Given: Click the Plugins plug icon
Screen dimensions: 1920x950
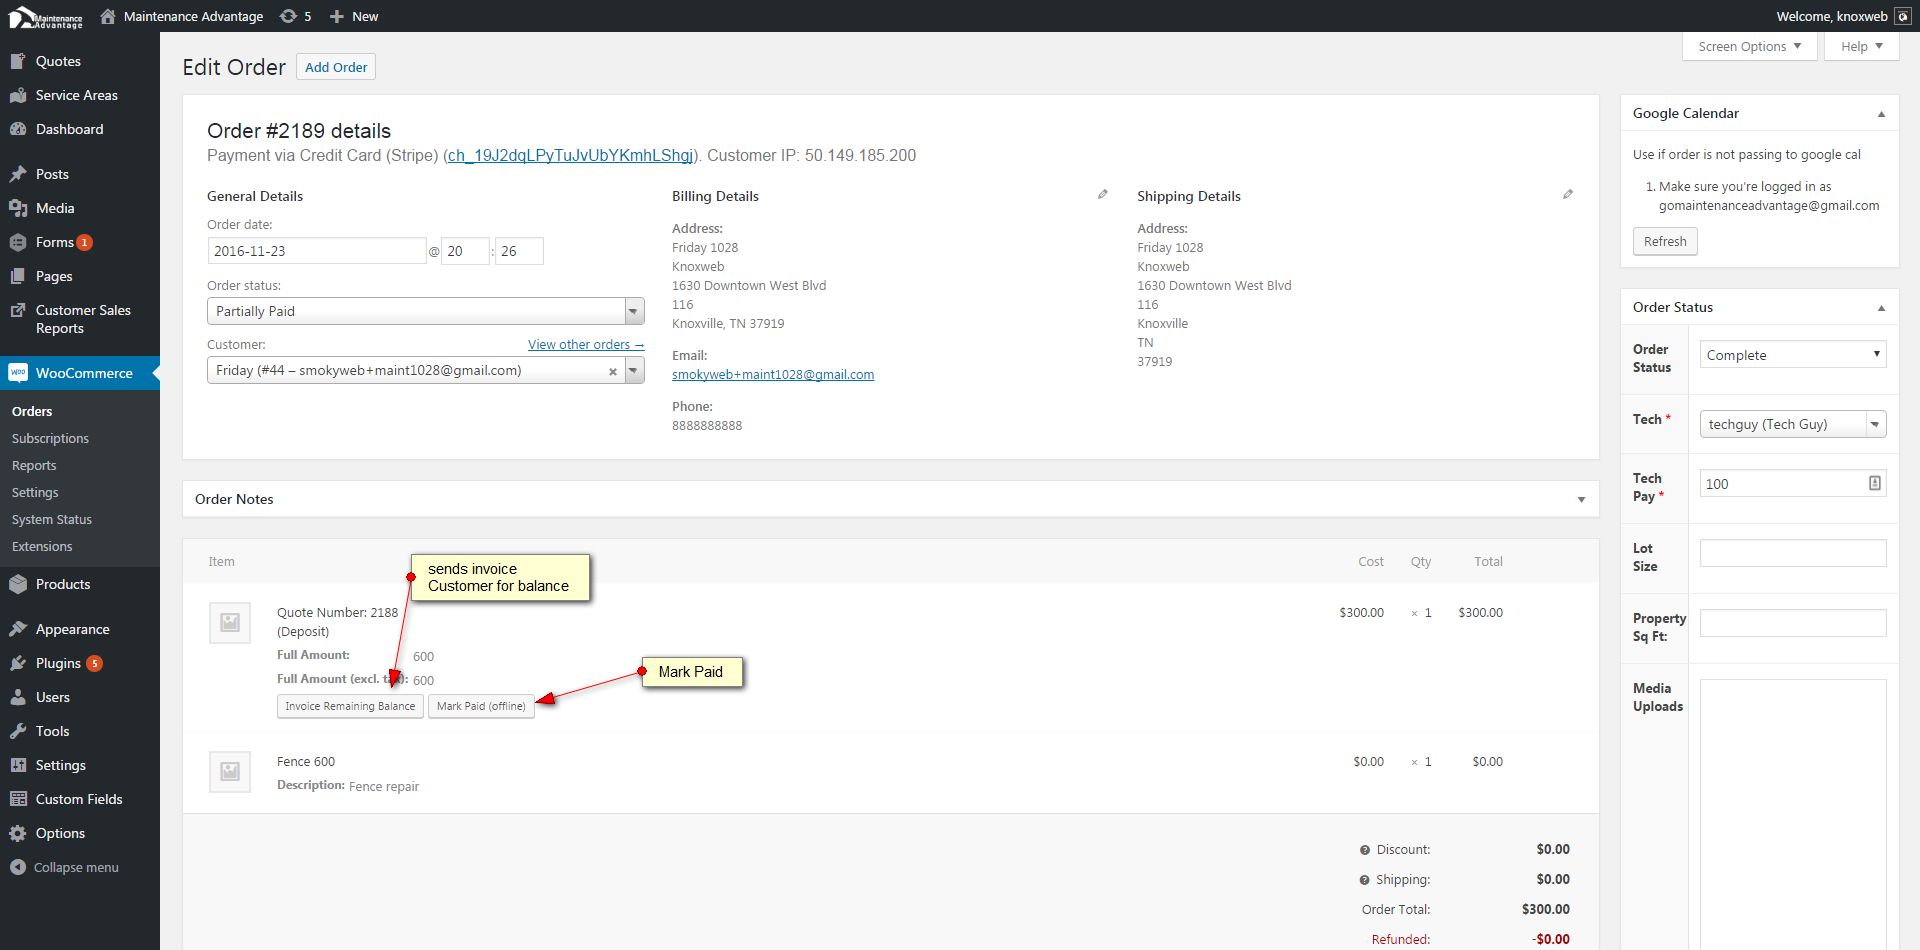Looking at the screenshot, I should tap(18, 663).
